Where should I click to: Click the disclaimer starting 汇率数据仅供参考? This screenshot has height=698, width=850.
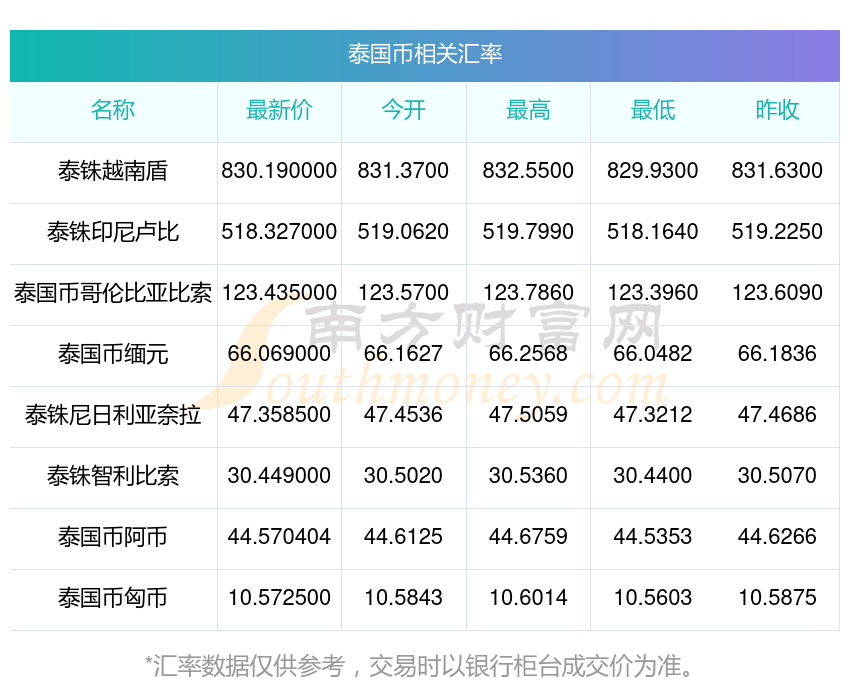pyautogui.click(x=419, y=666)
